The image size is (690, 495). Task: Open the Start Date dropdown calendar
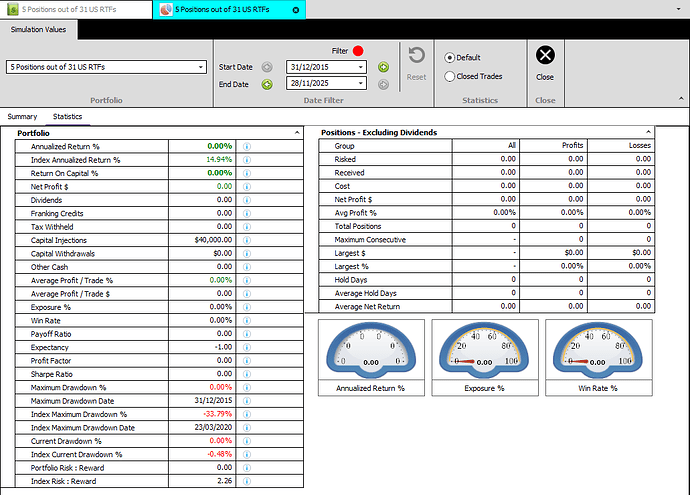tap(361, 67)
